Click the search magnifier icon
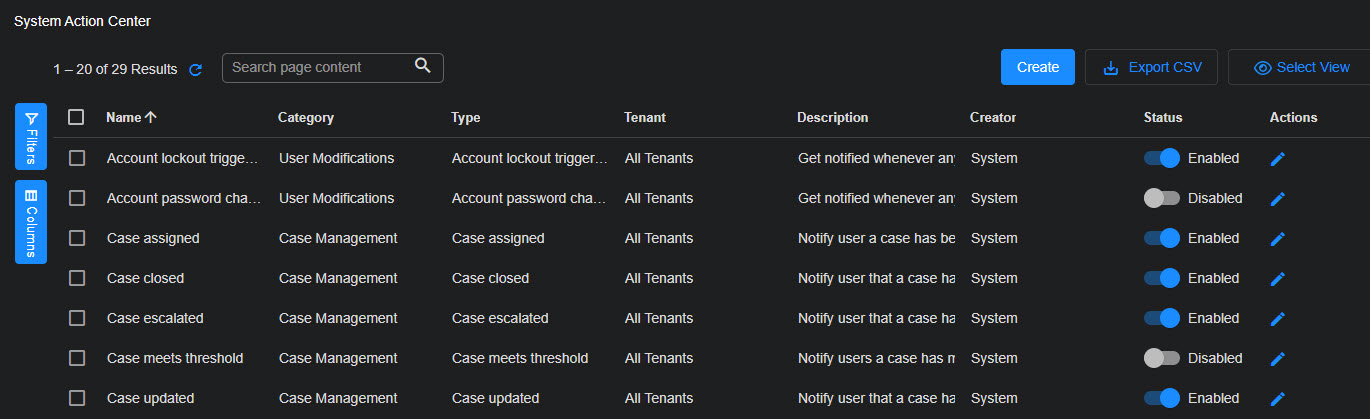The image size is (1370, 419). [423, 67]
